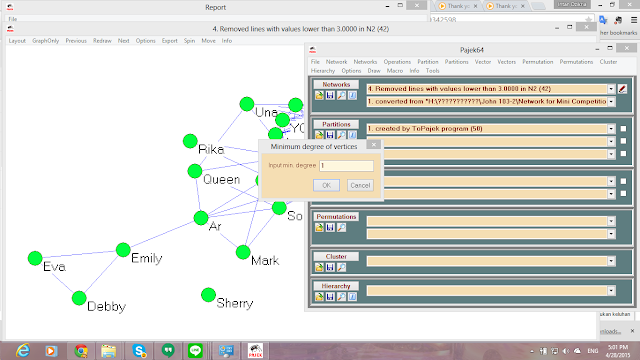View network magnifier icon in Networks panel

click(341, 96)
